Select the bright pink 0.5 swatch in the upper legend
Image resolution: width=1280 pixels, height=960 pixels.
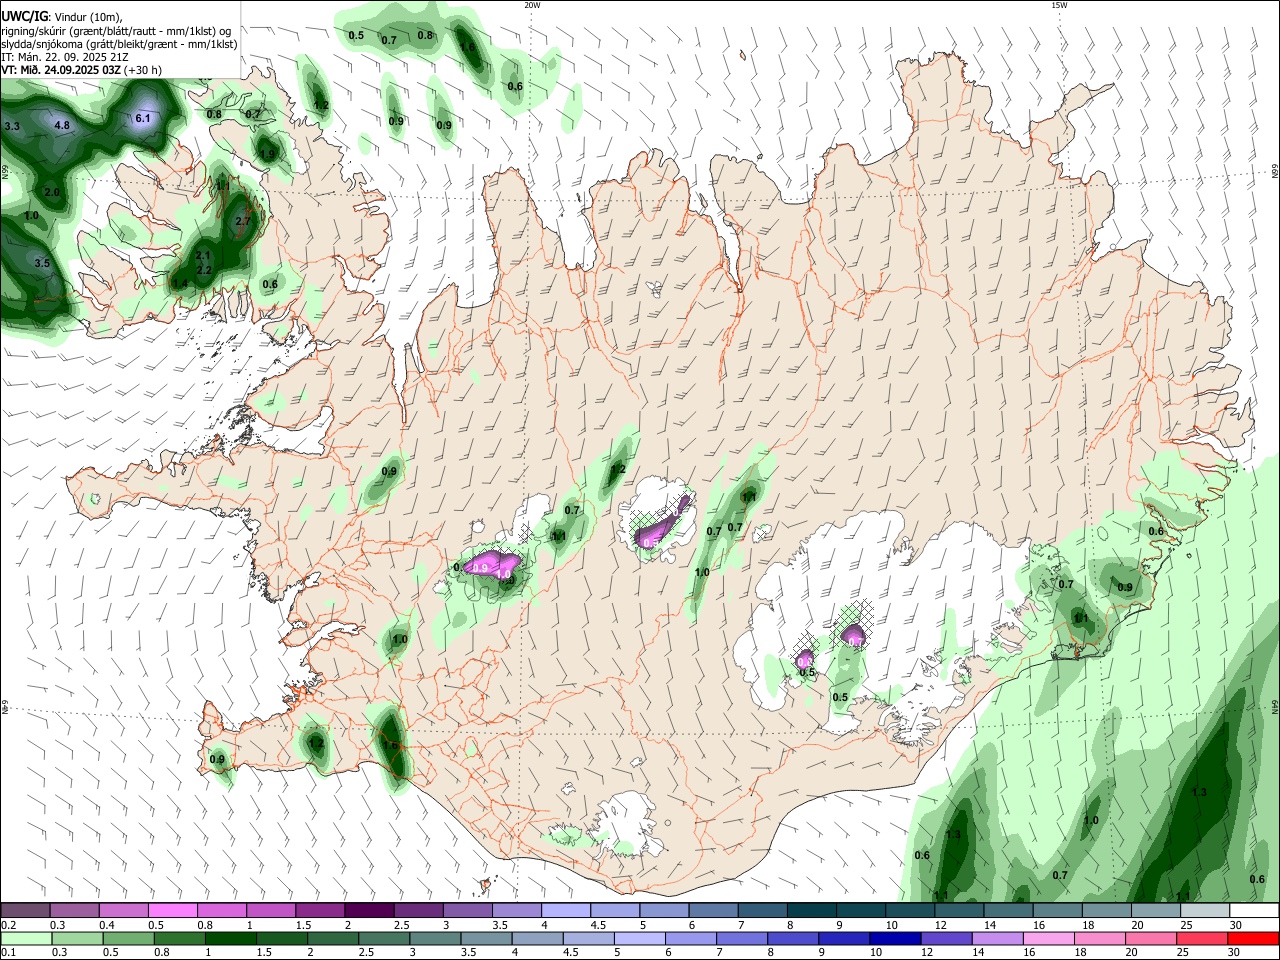(172, 911)
